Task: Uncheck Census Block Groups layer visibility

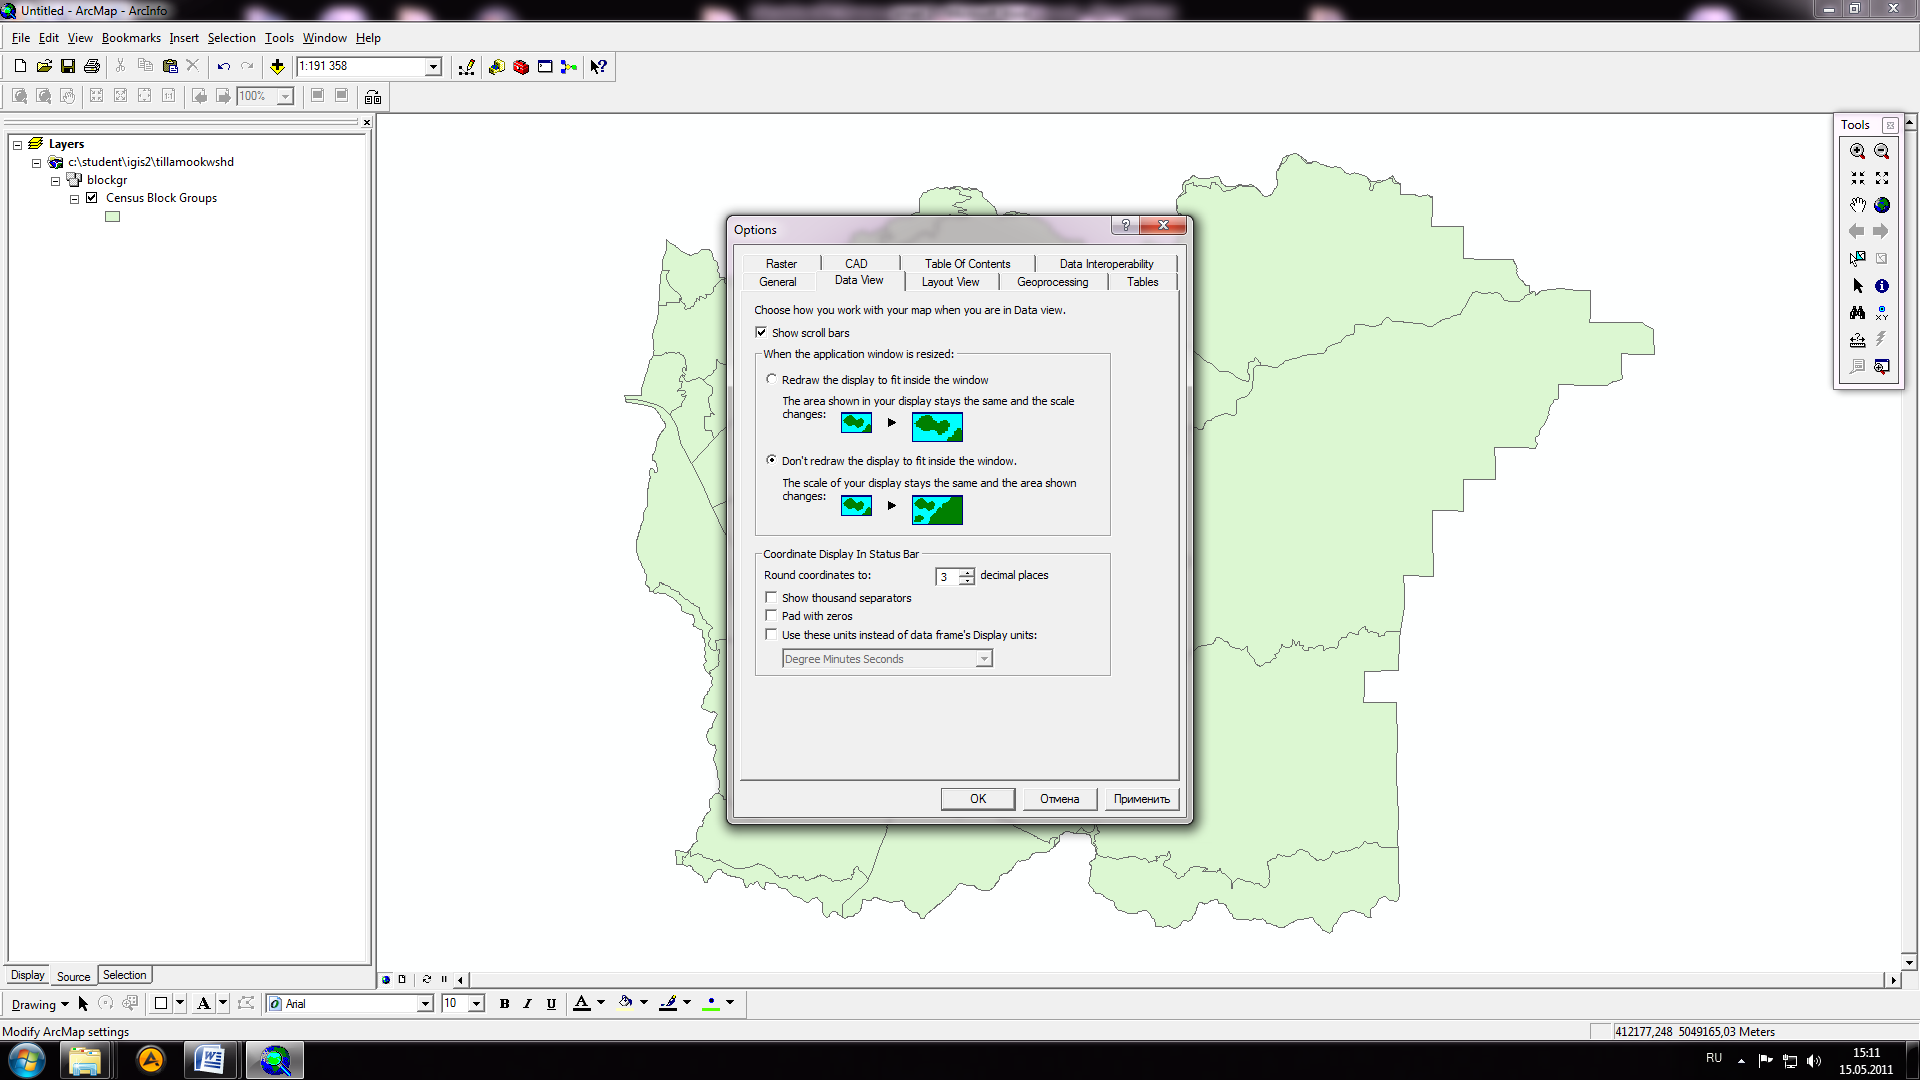Action: (92, 198)
